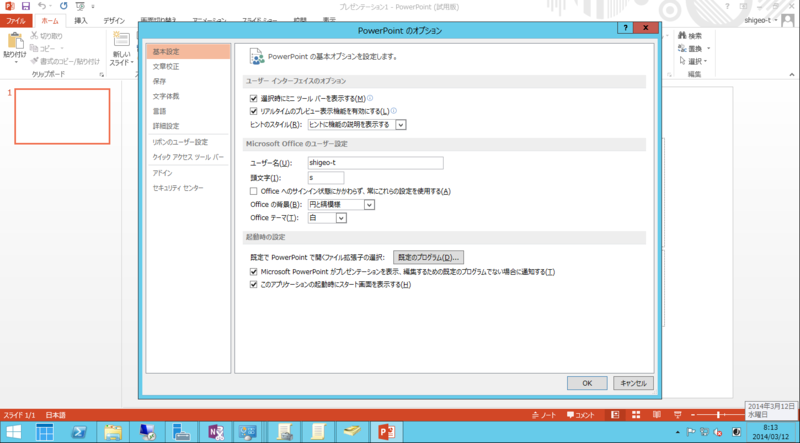Image resolution: width=800 pixels, height=443 pixels.
Task: Start slideshow from the status bar icon
Action: [678, 414]
